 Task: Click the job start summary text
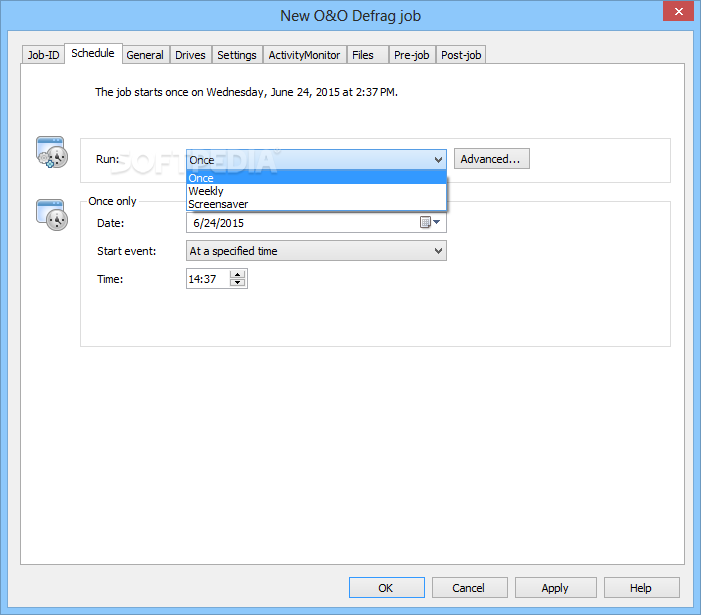[x=246, y=92]
